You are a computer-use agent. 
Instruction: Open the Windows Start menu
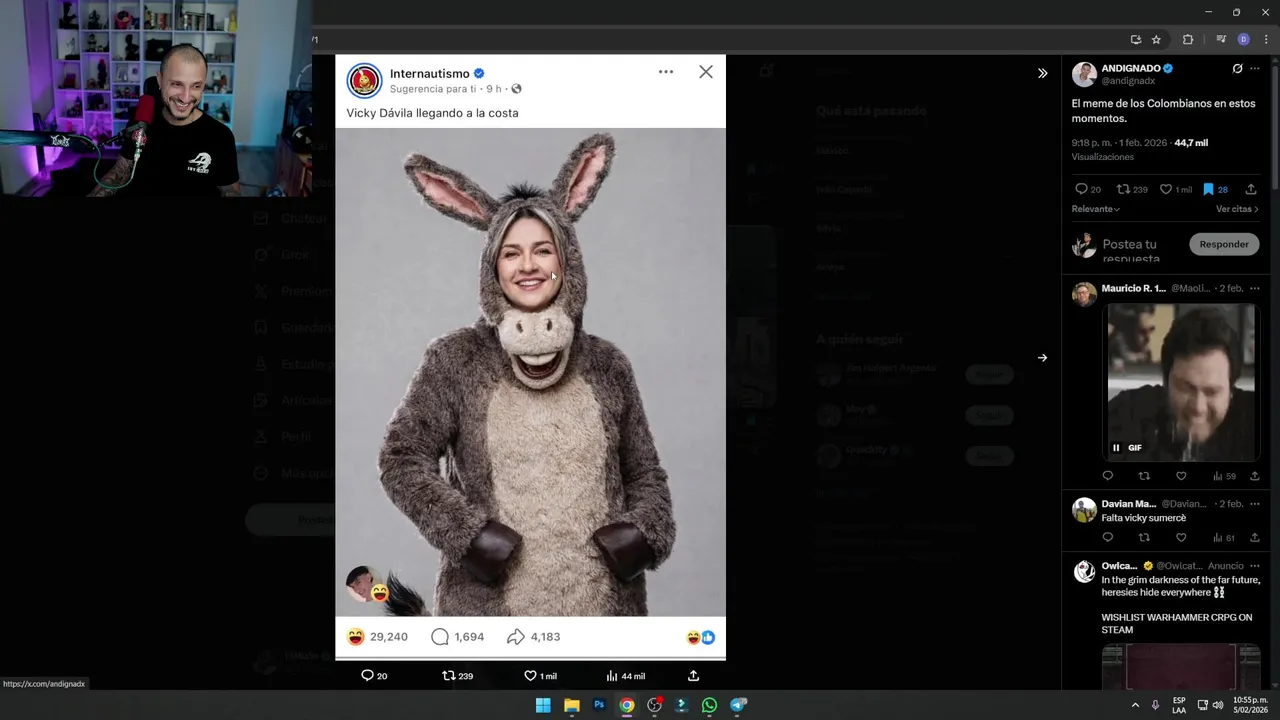click(x=543, y=705)
